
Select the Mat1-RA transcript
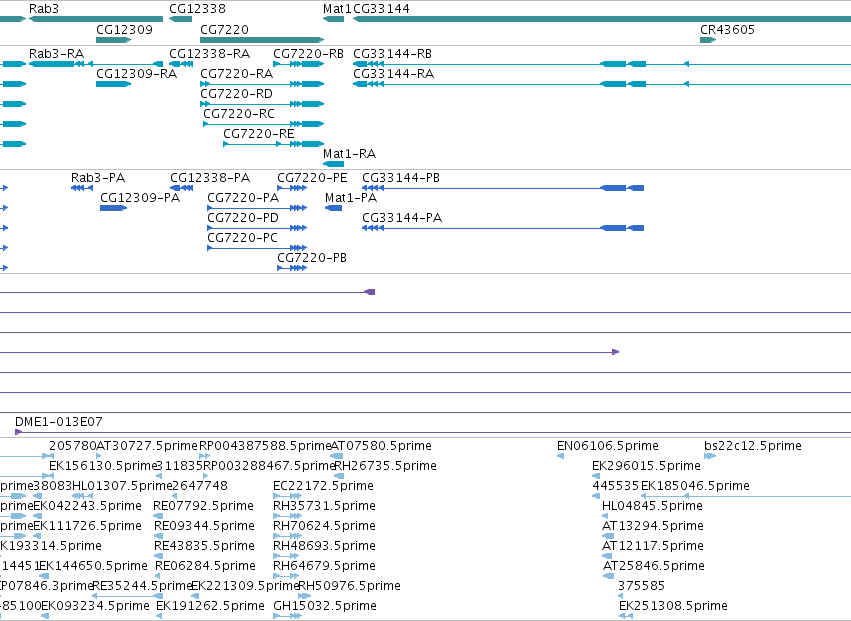(x=333, y=164)
